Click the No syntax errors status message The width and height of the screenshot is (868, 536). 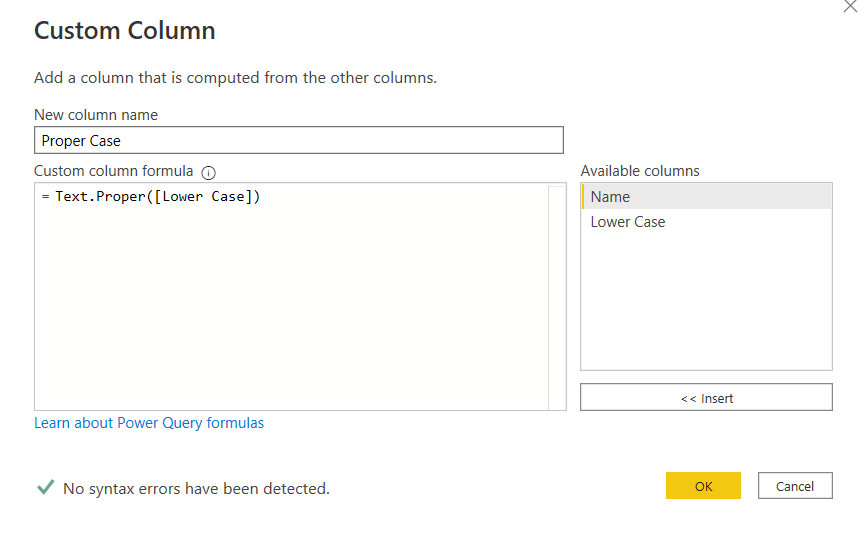click(x=196, y=488)
